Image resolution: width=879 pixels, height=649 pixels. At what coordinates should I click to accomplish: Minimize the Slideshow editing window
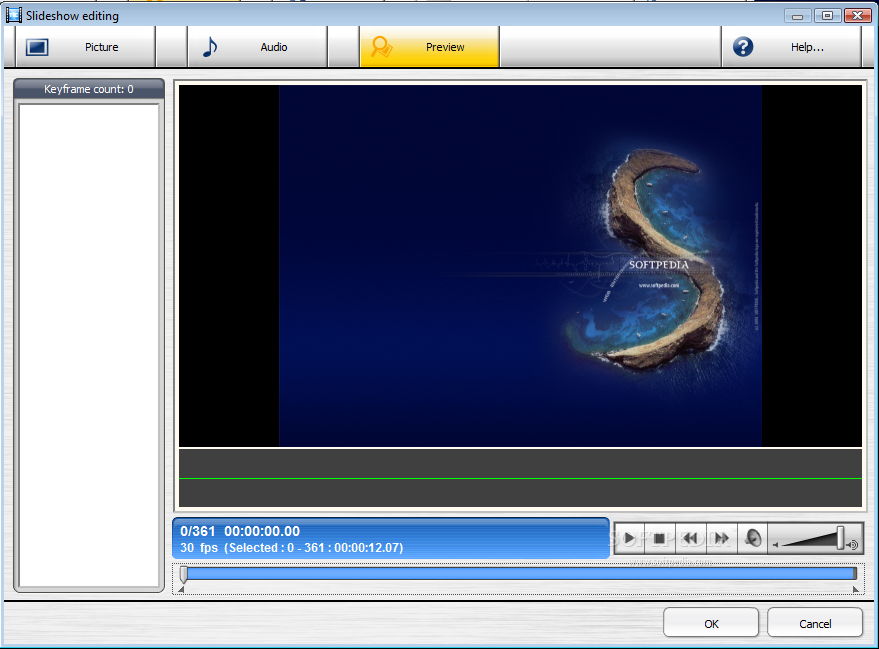(797, 16)
